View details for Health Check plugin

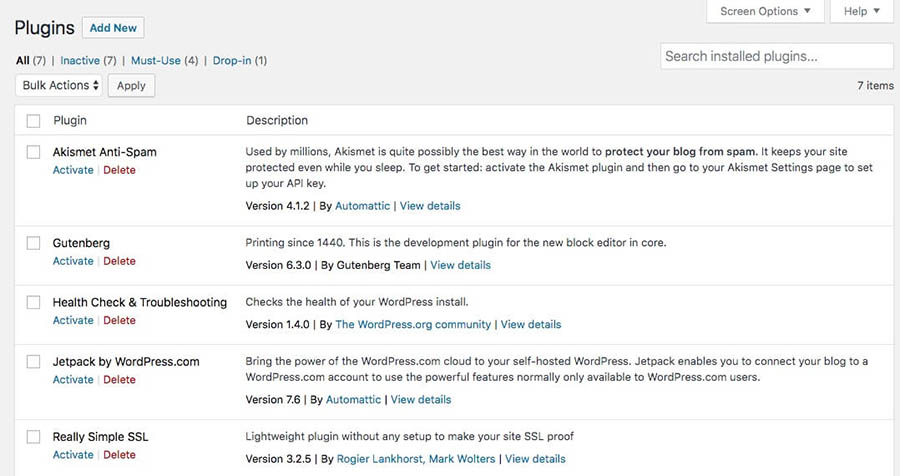(531, 324)
